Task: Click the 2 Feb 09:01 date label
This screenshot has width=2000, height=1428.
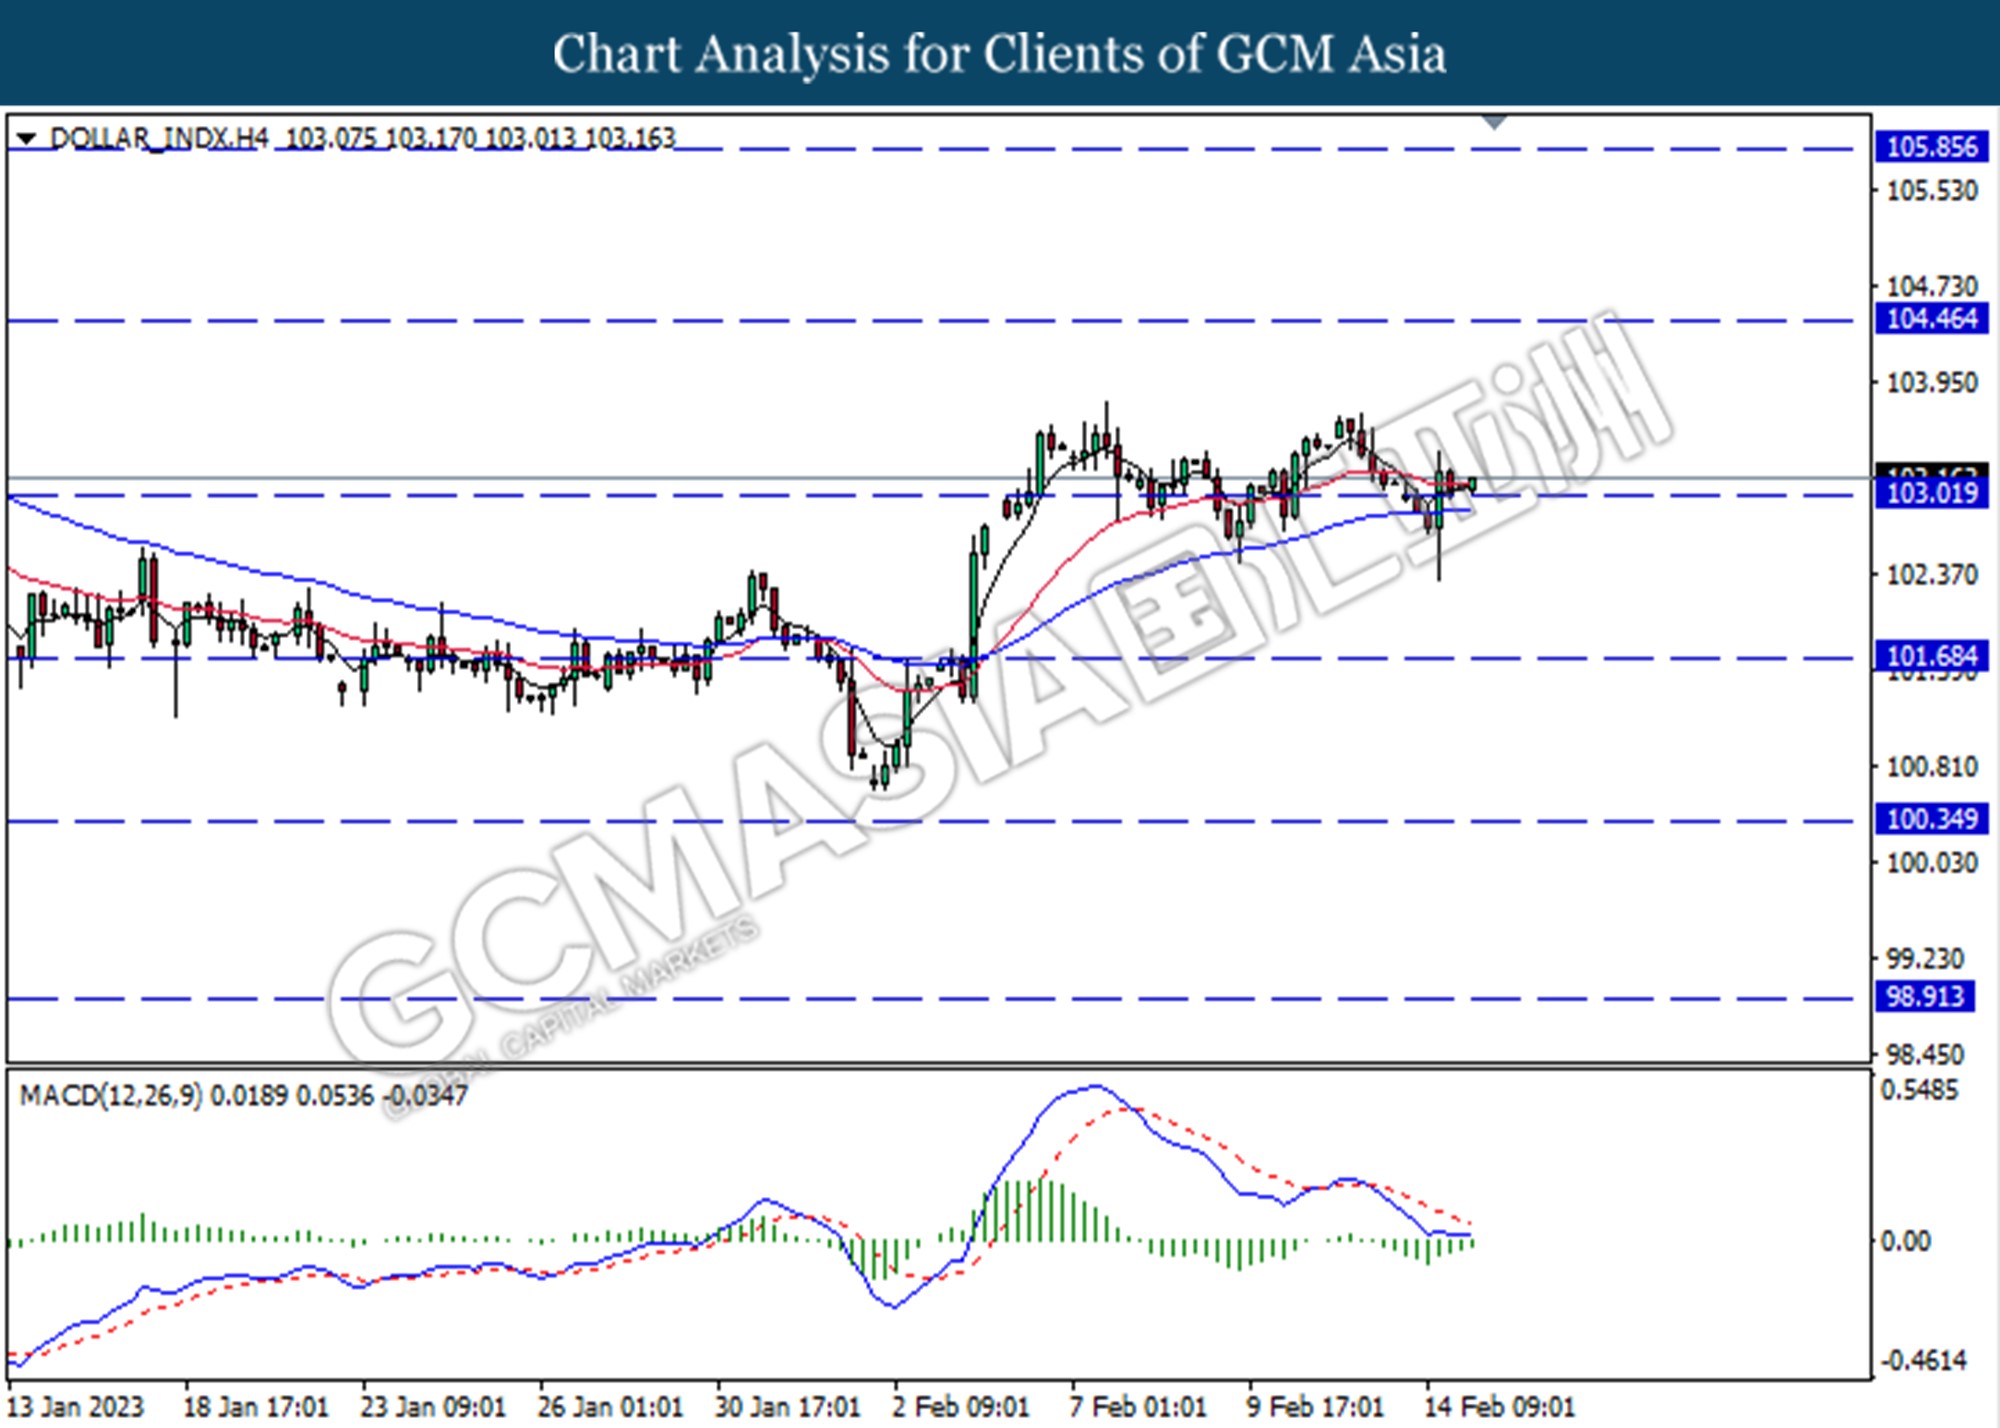Action: 960,1406
